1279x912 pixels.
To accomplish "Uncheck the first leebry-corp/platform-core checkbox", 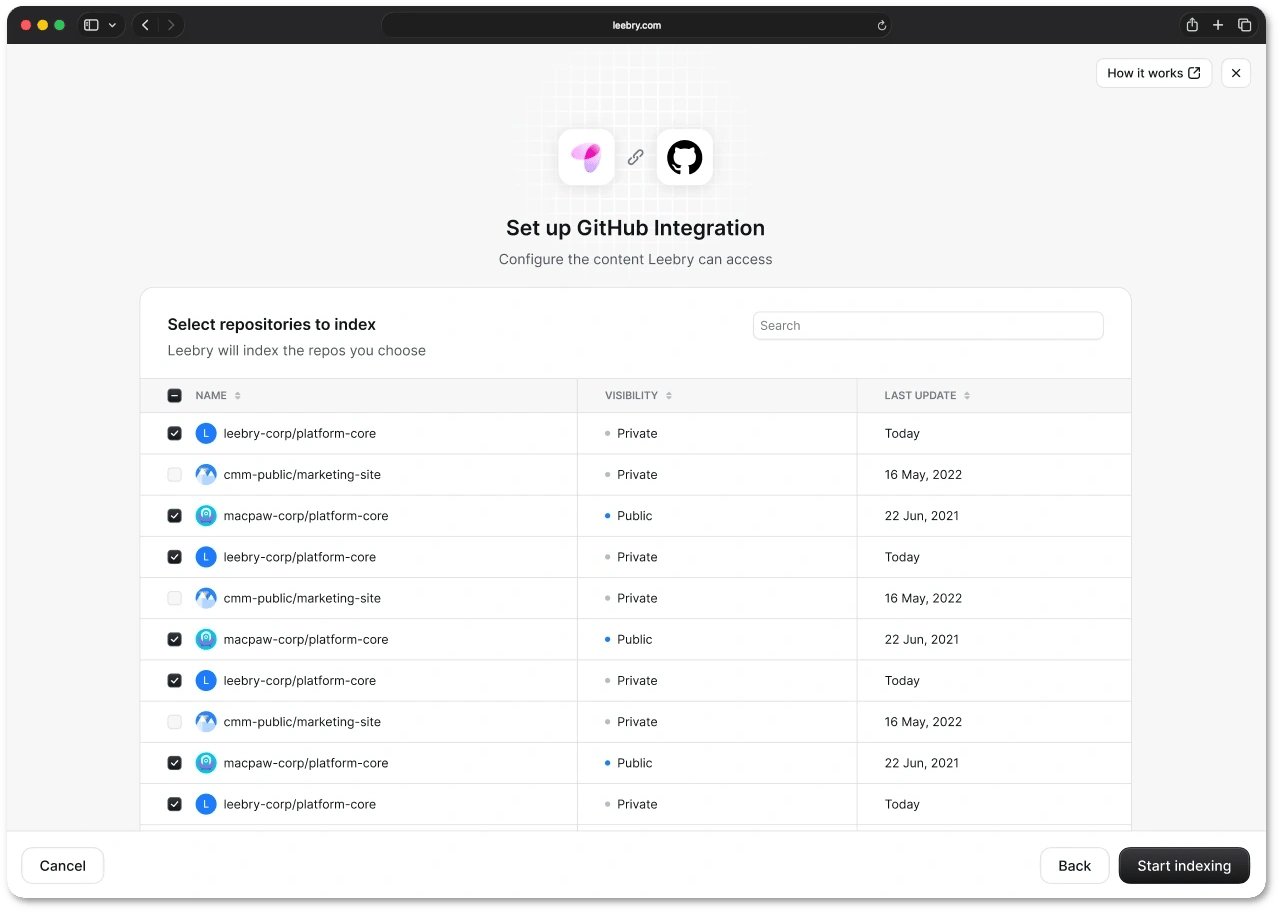I will (x=175, y=434).
